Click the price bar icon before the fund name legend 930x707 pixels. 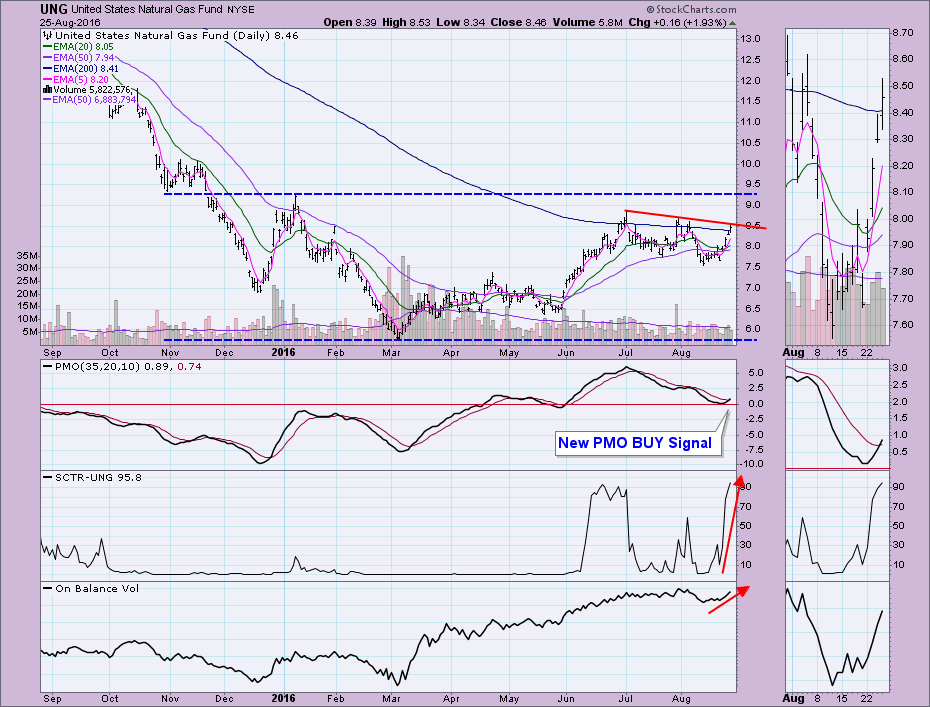(45, 34)
